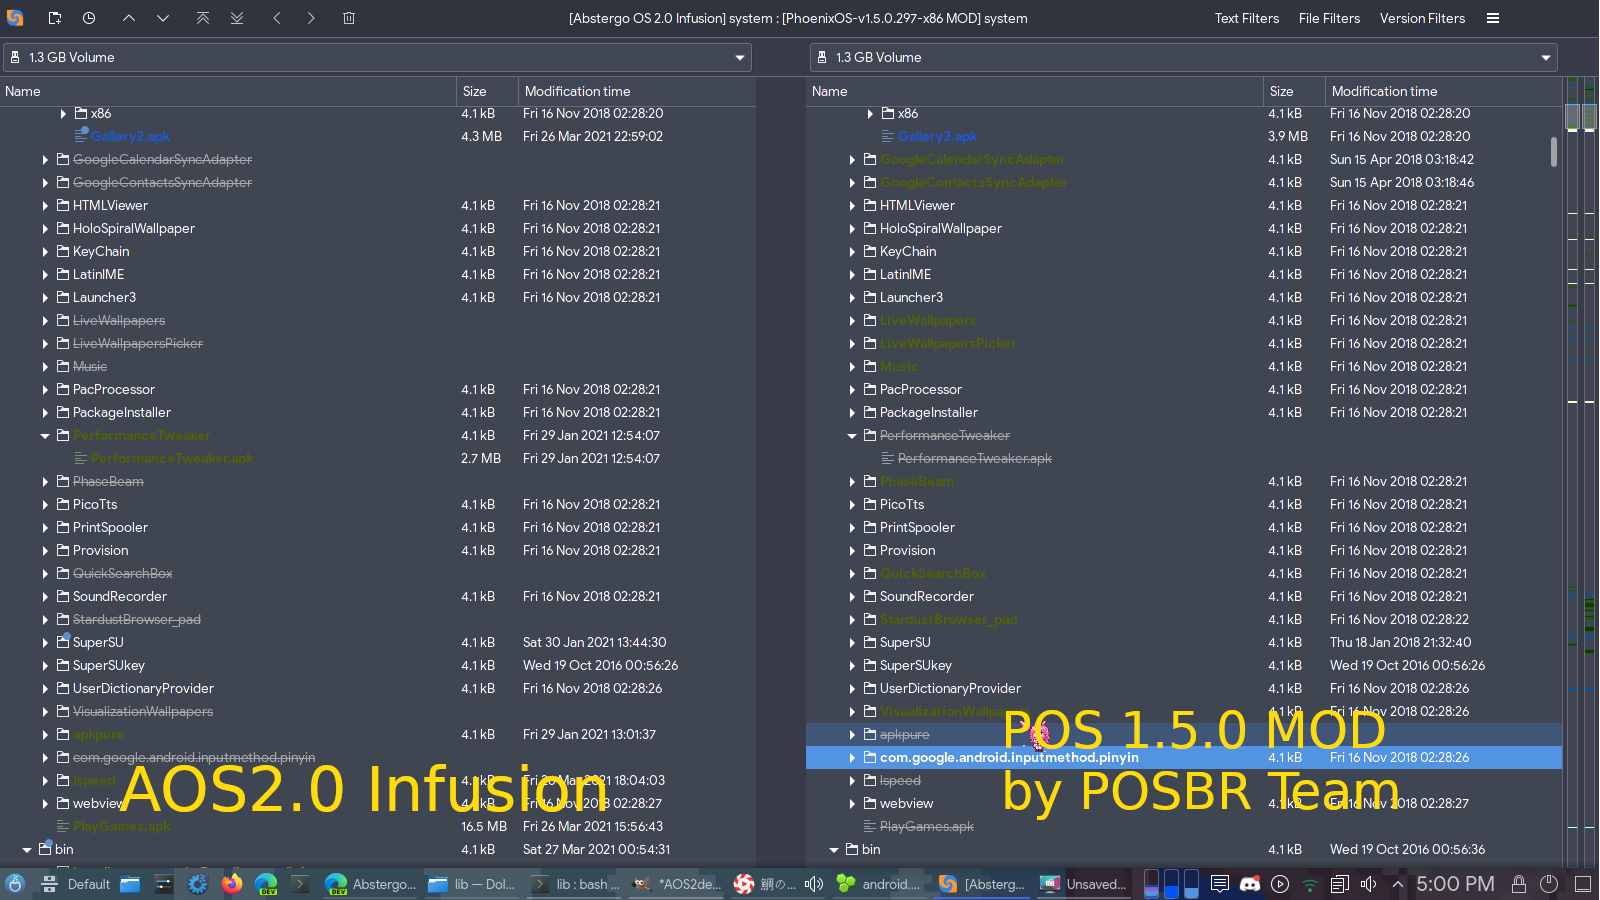The image size is (1600, 900).
Task: Expand com.google.android.inputmethod.pinyin in right pane
Action: [852, 758]
